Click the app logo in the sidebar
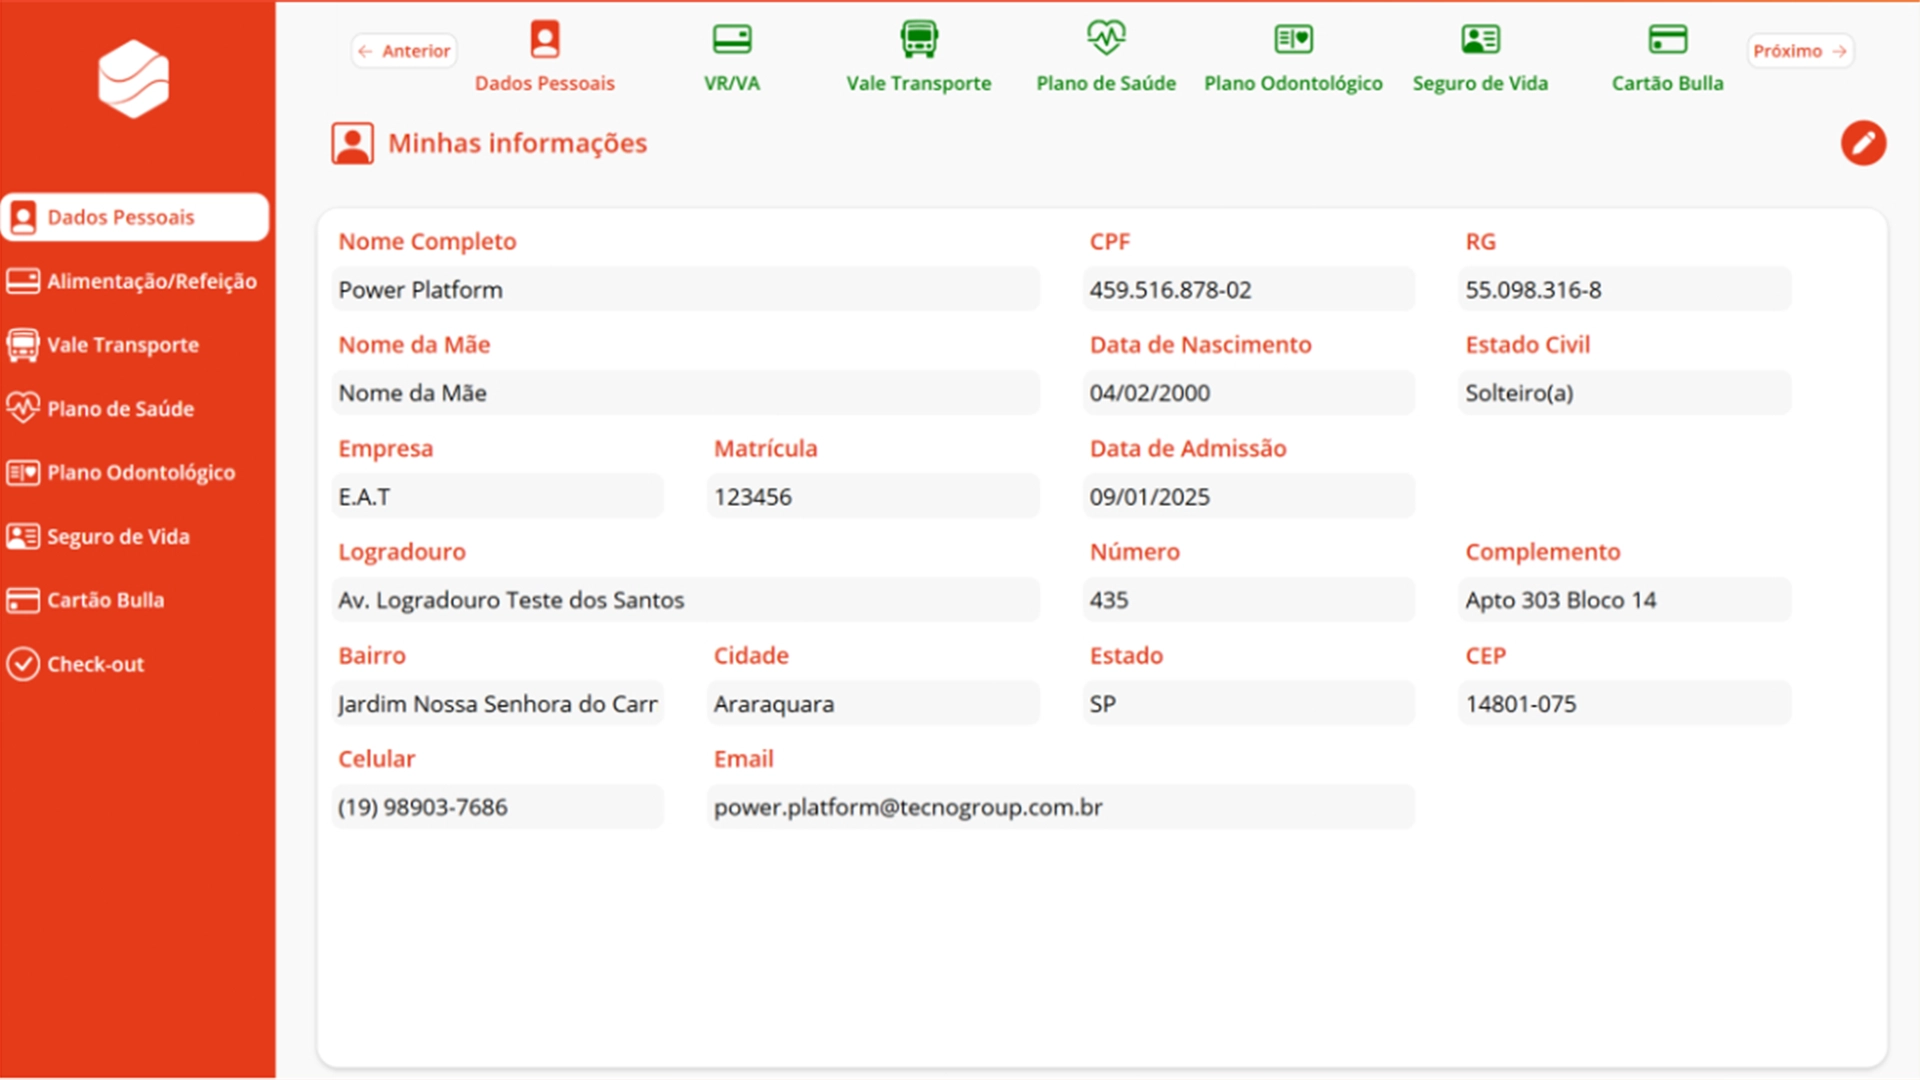1920x1080 pixels. pos(134,78)
